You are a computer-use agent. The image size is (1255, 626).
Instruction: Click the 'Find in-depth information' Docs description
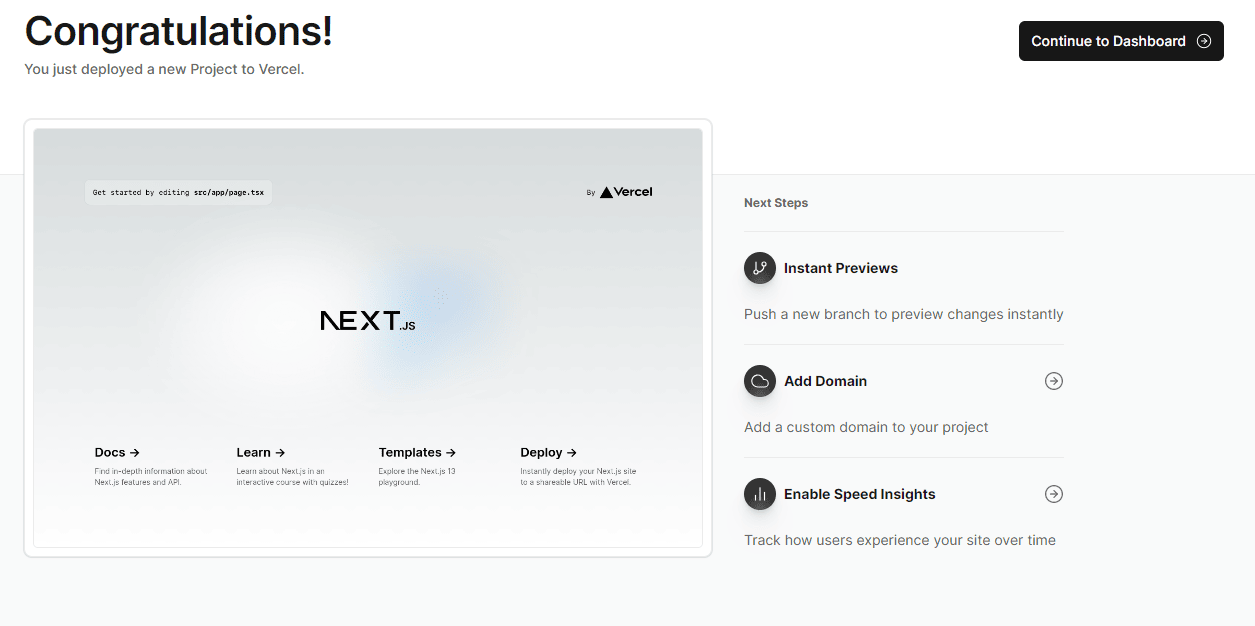[151, 477]
